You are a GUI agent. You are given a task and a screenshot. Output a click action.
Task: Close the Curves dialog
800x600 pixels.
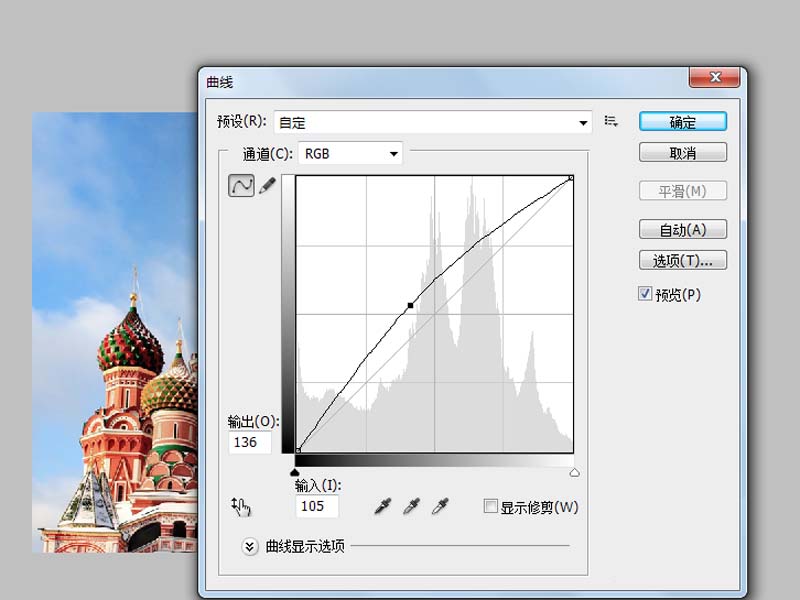(715, 77)
